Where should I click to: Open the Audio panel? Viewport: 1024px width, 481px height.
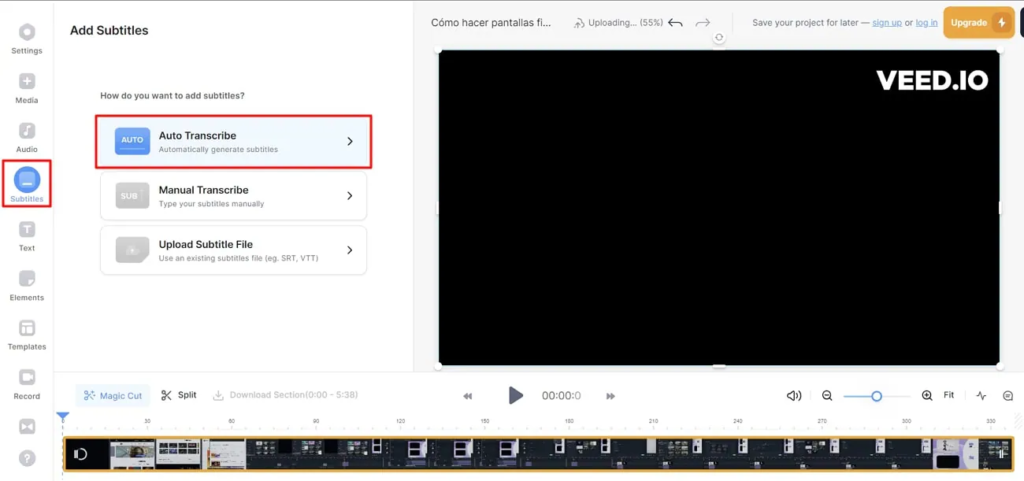[x=27, y=137]
